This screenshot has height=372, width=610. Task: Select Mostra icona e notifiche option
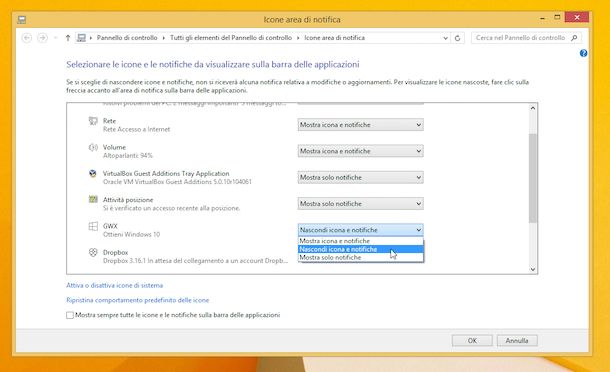361,241
